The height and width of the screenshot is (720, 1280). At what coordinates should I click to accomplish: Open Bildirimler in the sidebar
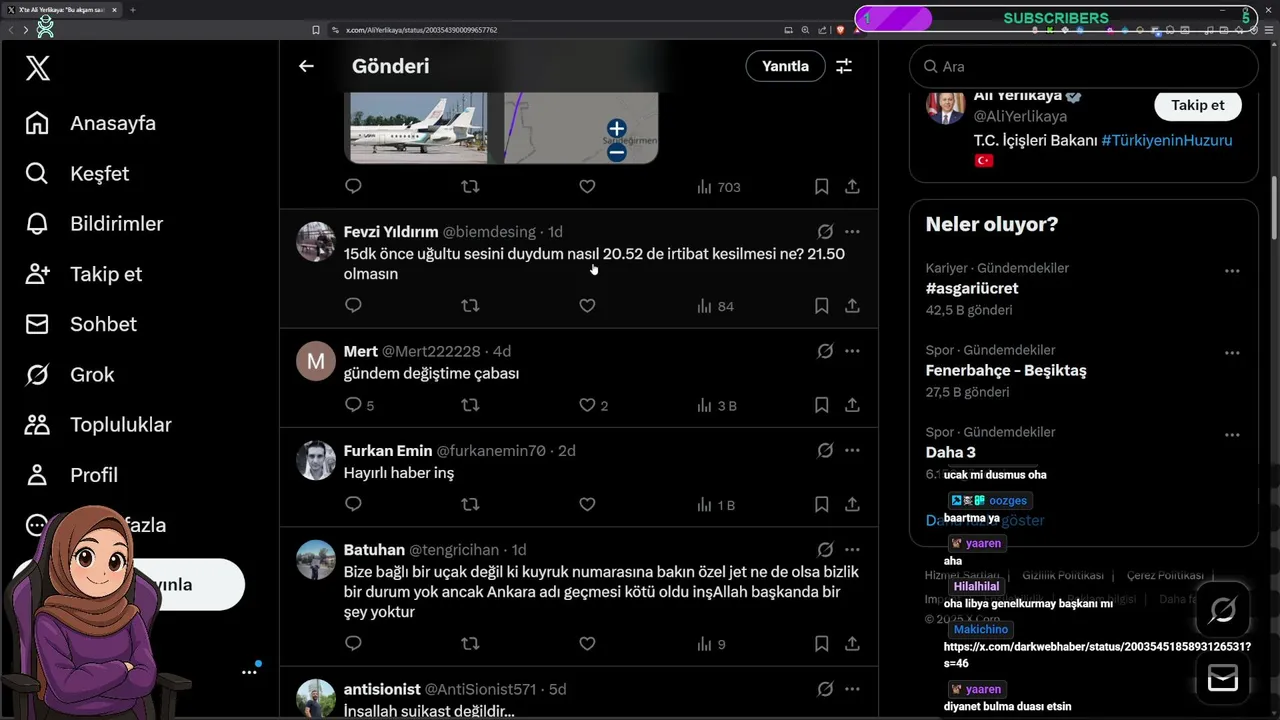[x=94, y=224]
